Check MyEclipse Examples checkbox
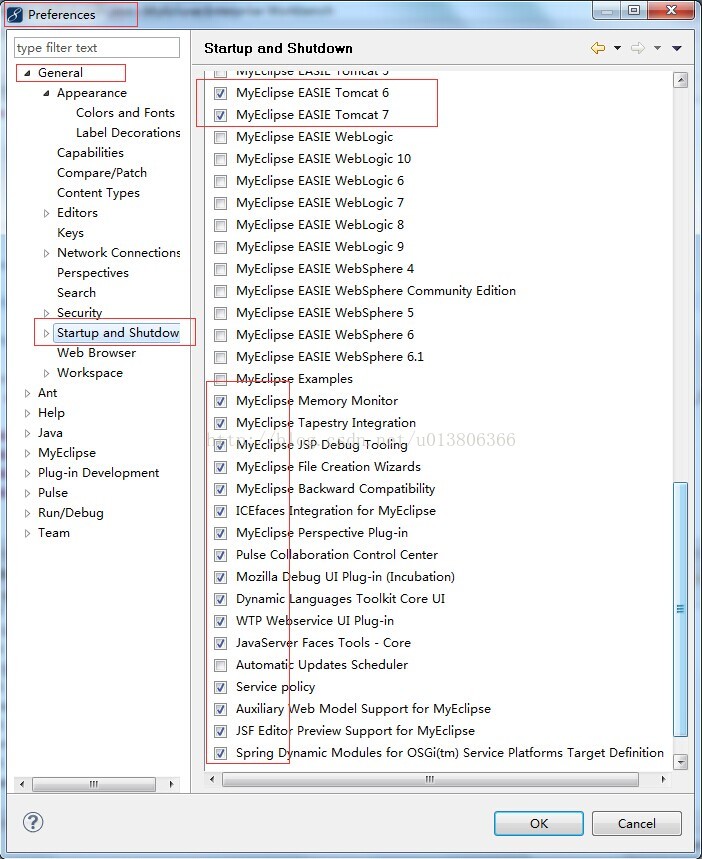702x859 pixels. tap(220, 379)
